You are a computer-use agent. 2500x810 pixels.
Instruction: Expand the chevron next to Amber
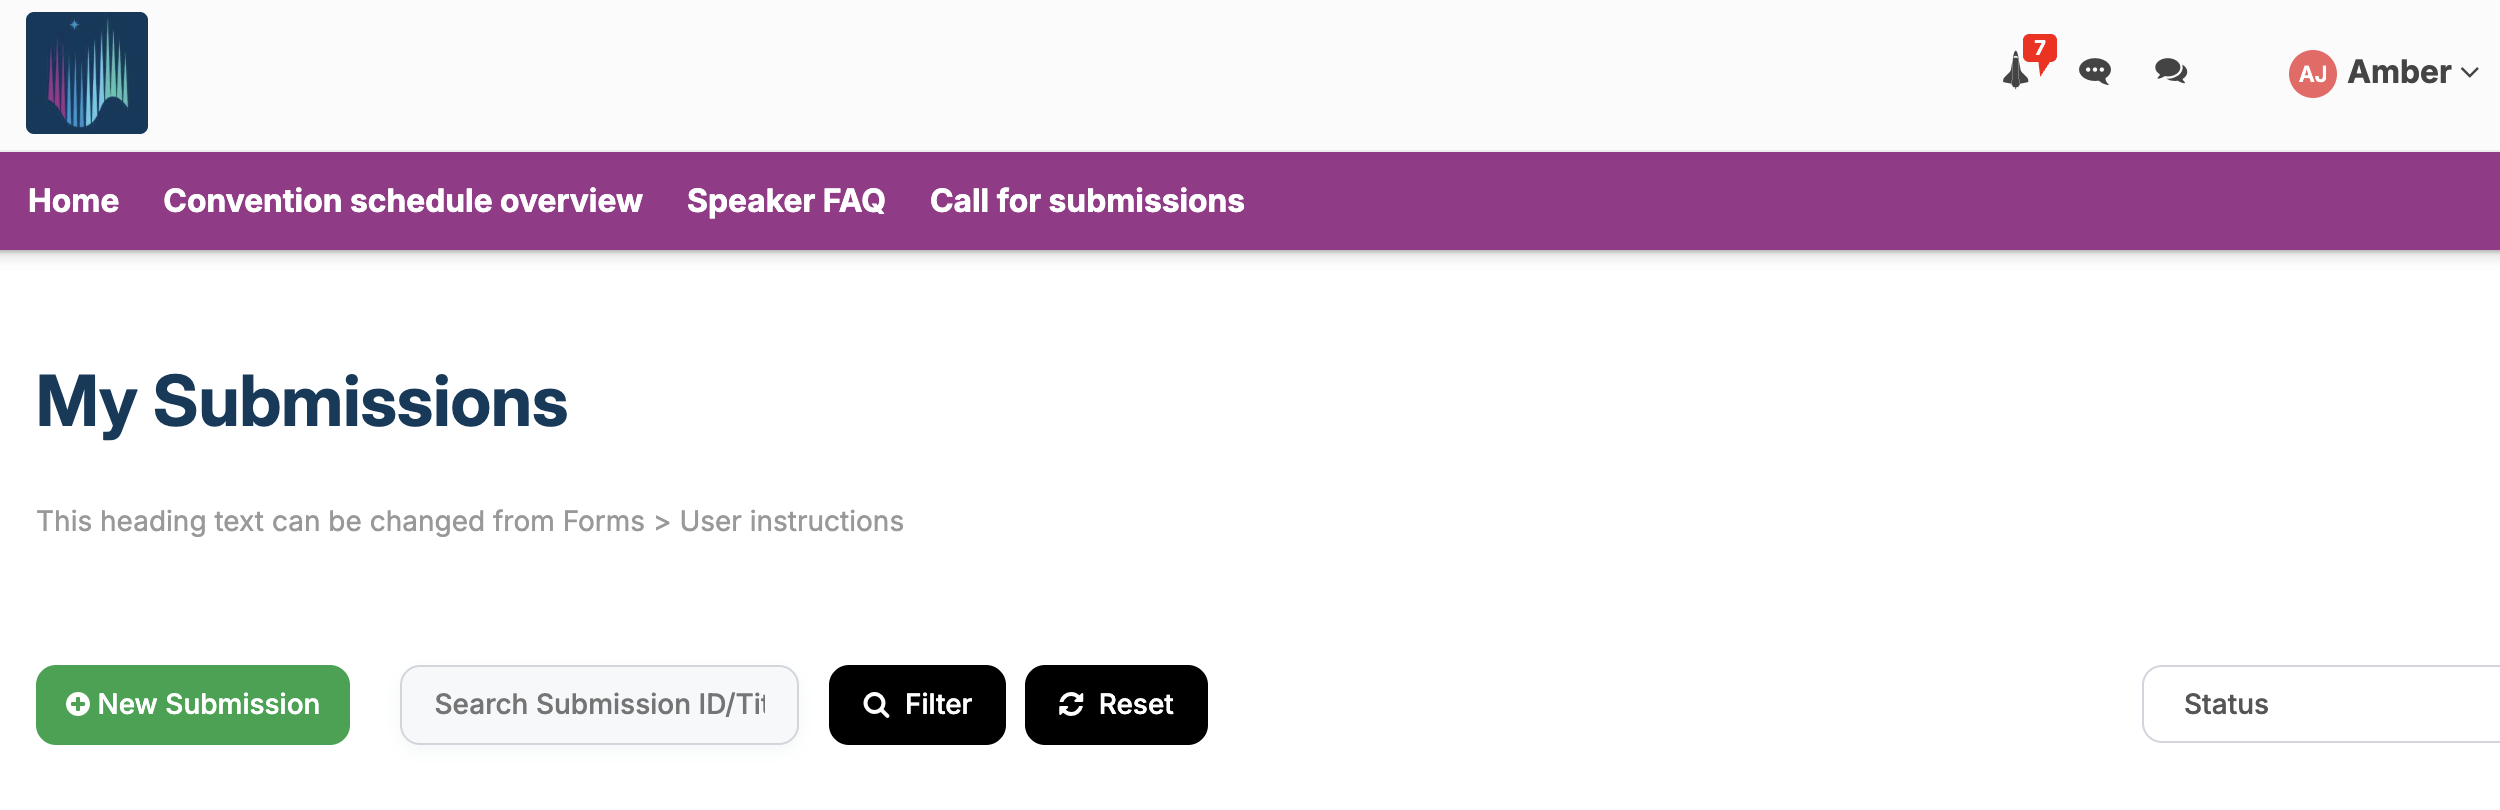2470,73
